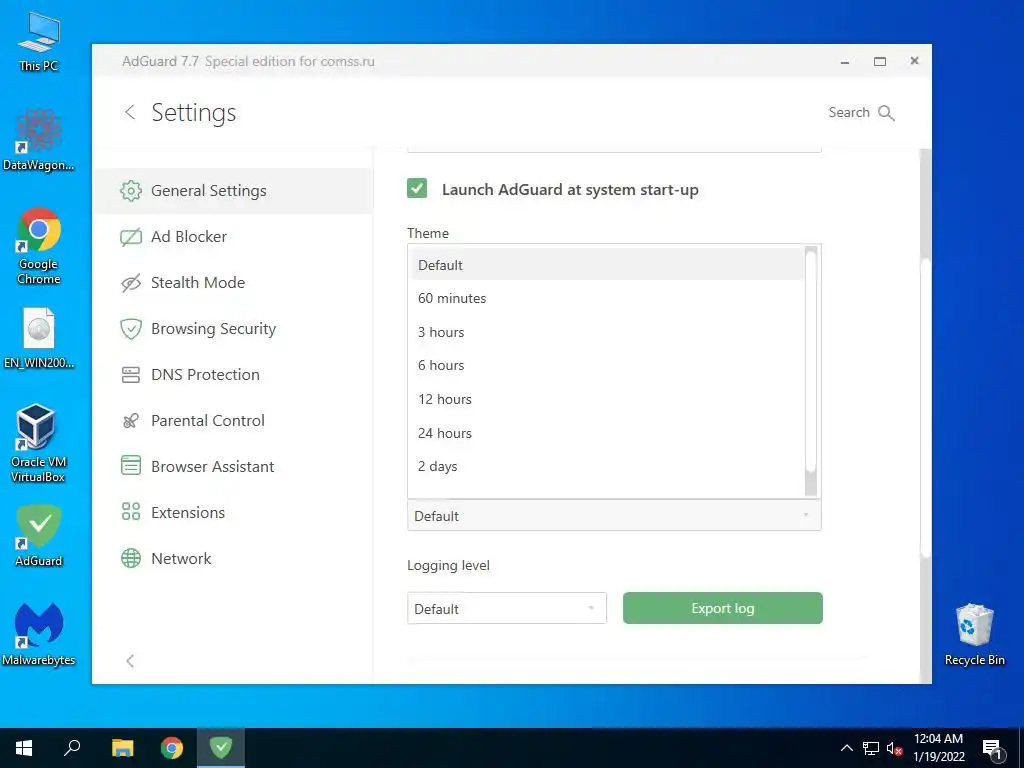
Task: Choose 12 hours in the dropdown list
Action: [x=607, y=400]
